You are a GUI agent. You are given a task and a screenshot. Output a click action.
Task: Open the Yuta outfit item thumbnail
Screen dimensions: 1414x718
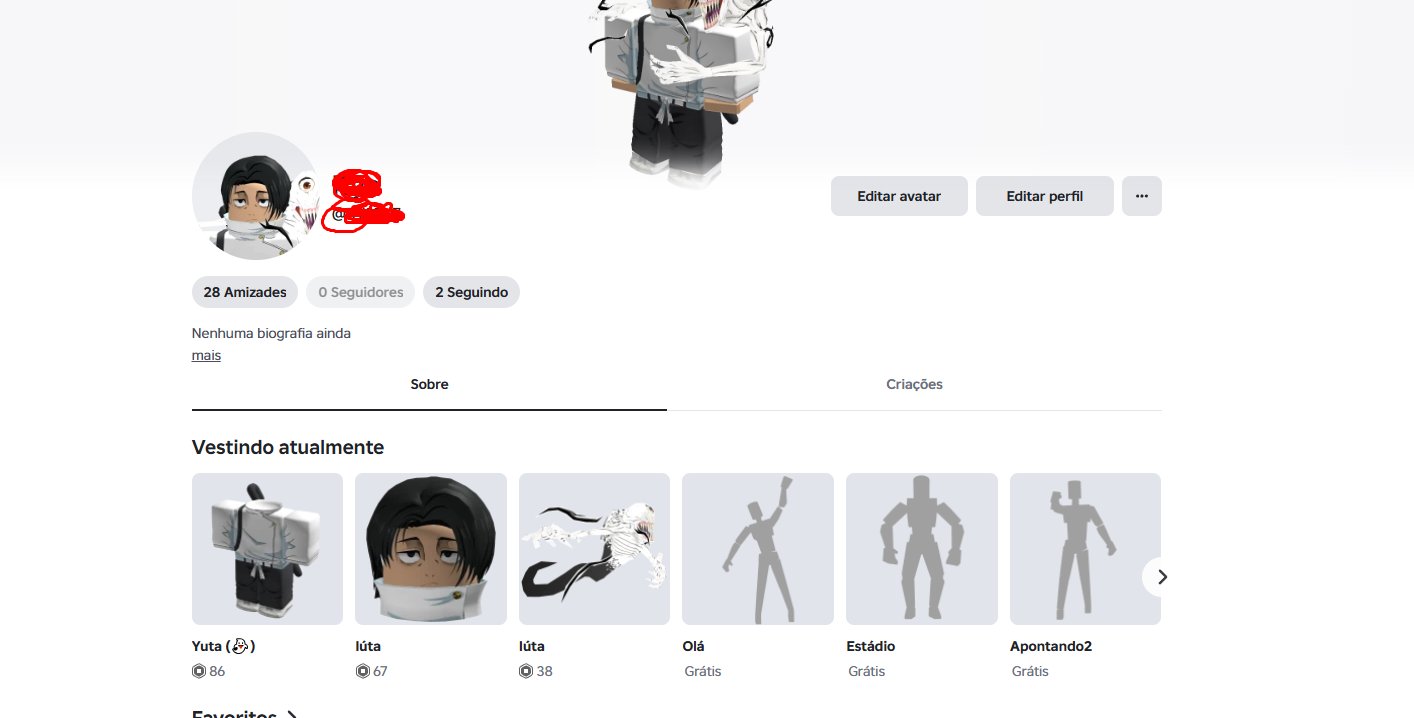point(267,549)
